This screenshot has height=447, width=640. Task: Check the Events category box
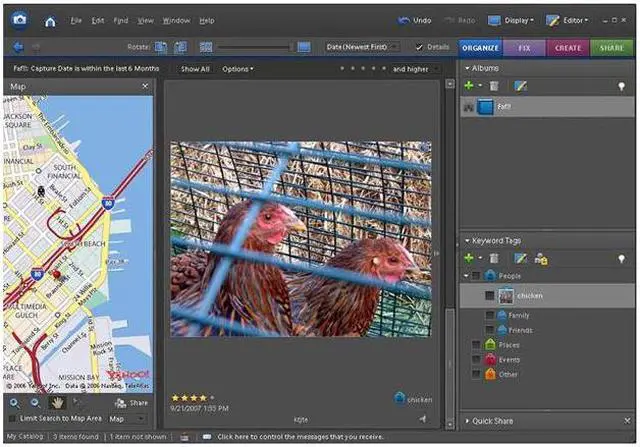476,360
